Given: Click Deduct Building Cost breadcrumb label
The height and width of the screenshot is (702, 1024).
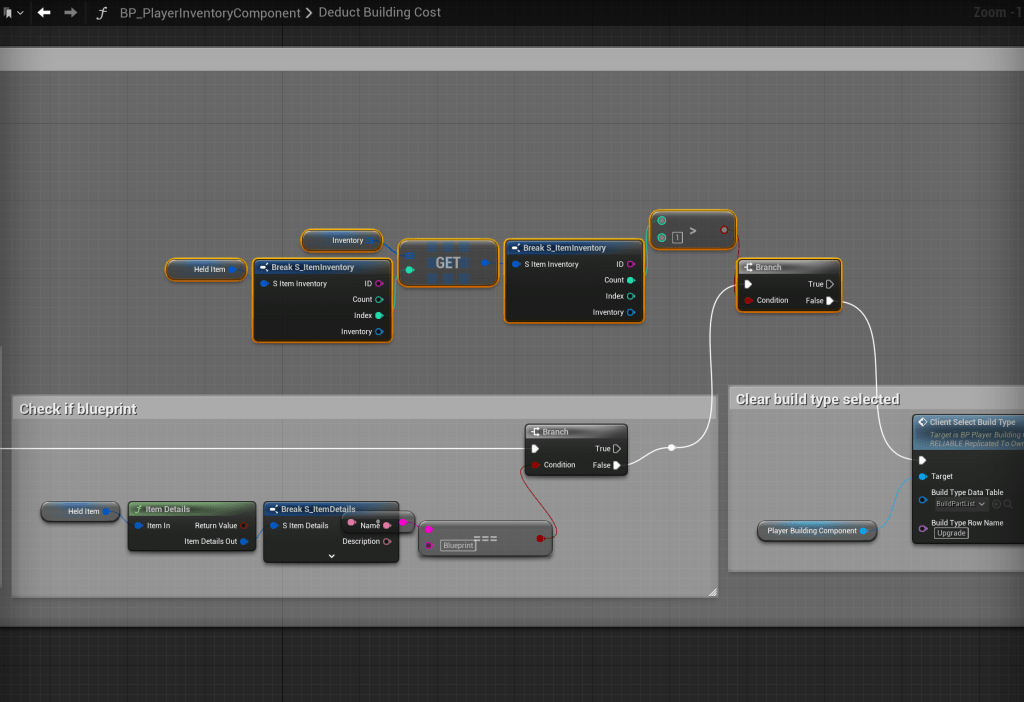Looking at the screenshot, I should 379,13.
